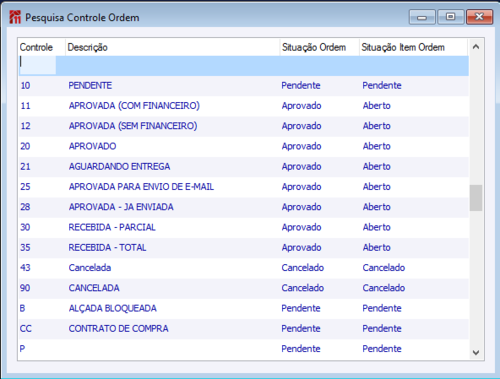Screen dimensions: 500x379
Task: Select controle code B
Action: point(22,308)
